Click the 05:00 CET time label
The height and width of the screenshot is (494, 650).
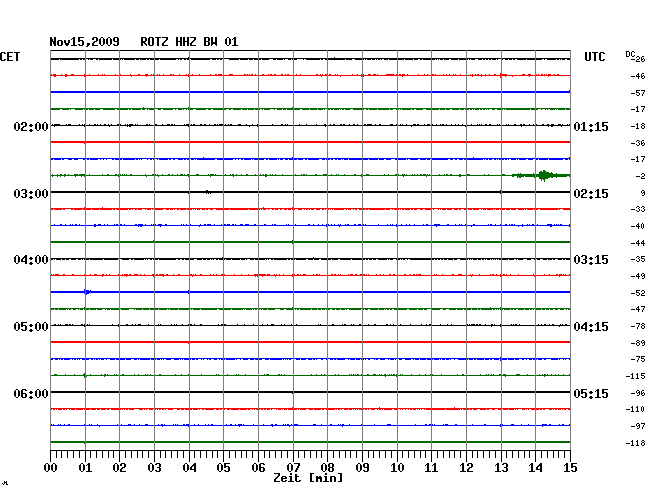click(31, 327)
